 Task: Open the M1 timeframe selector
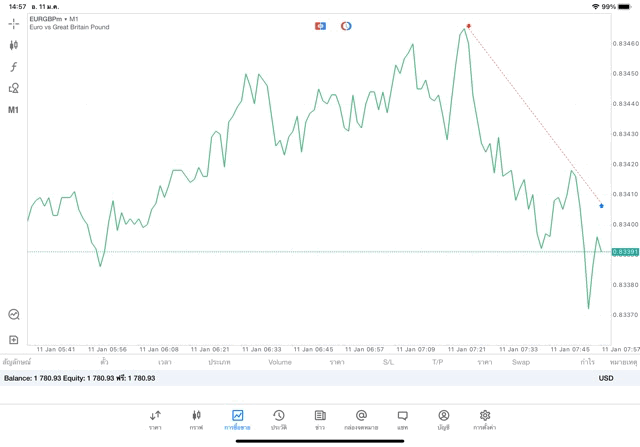point(14,110)
